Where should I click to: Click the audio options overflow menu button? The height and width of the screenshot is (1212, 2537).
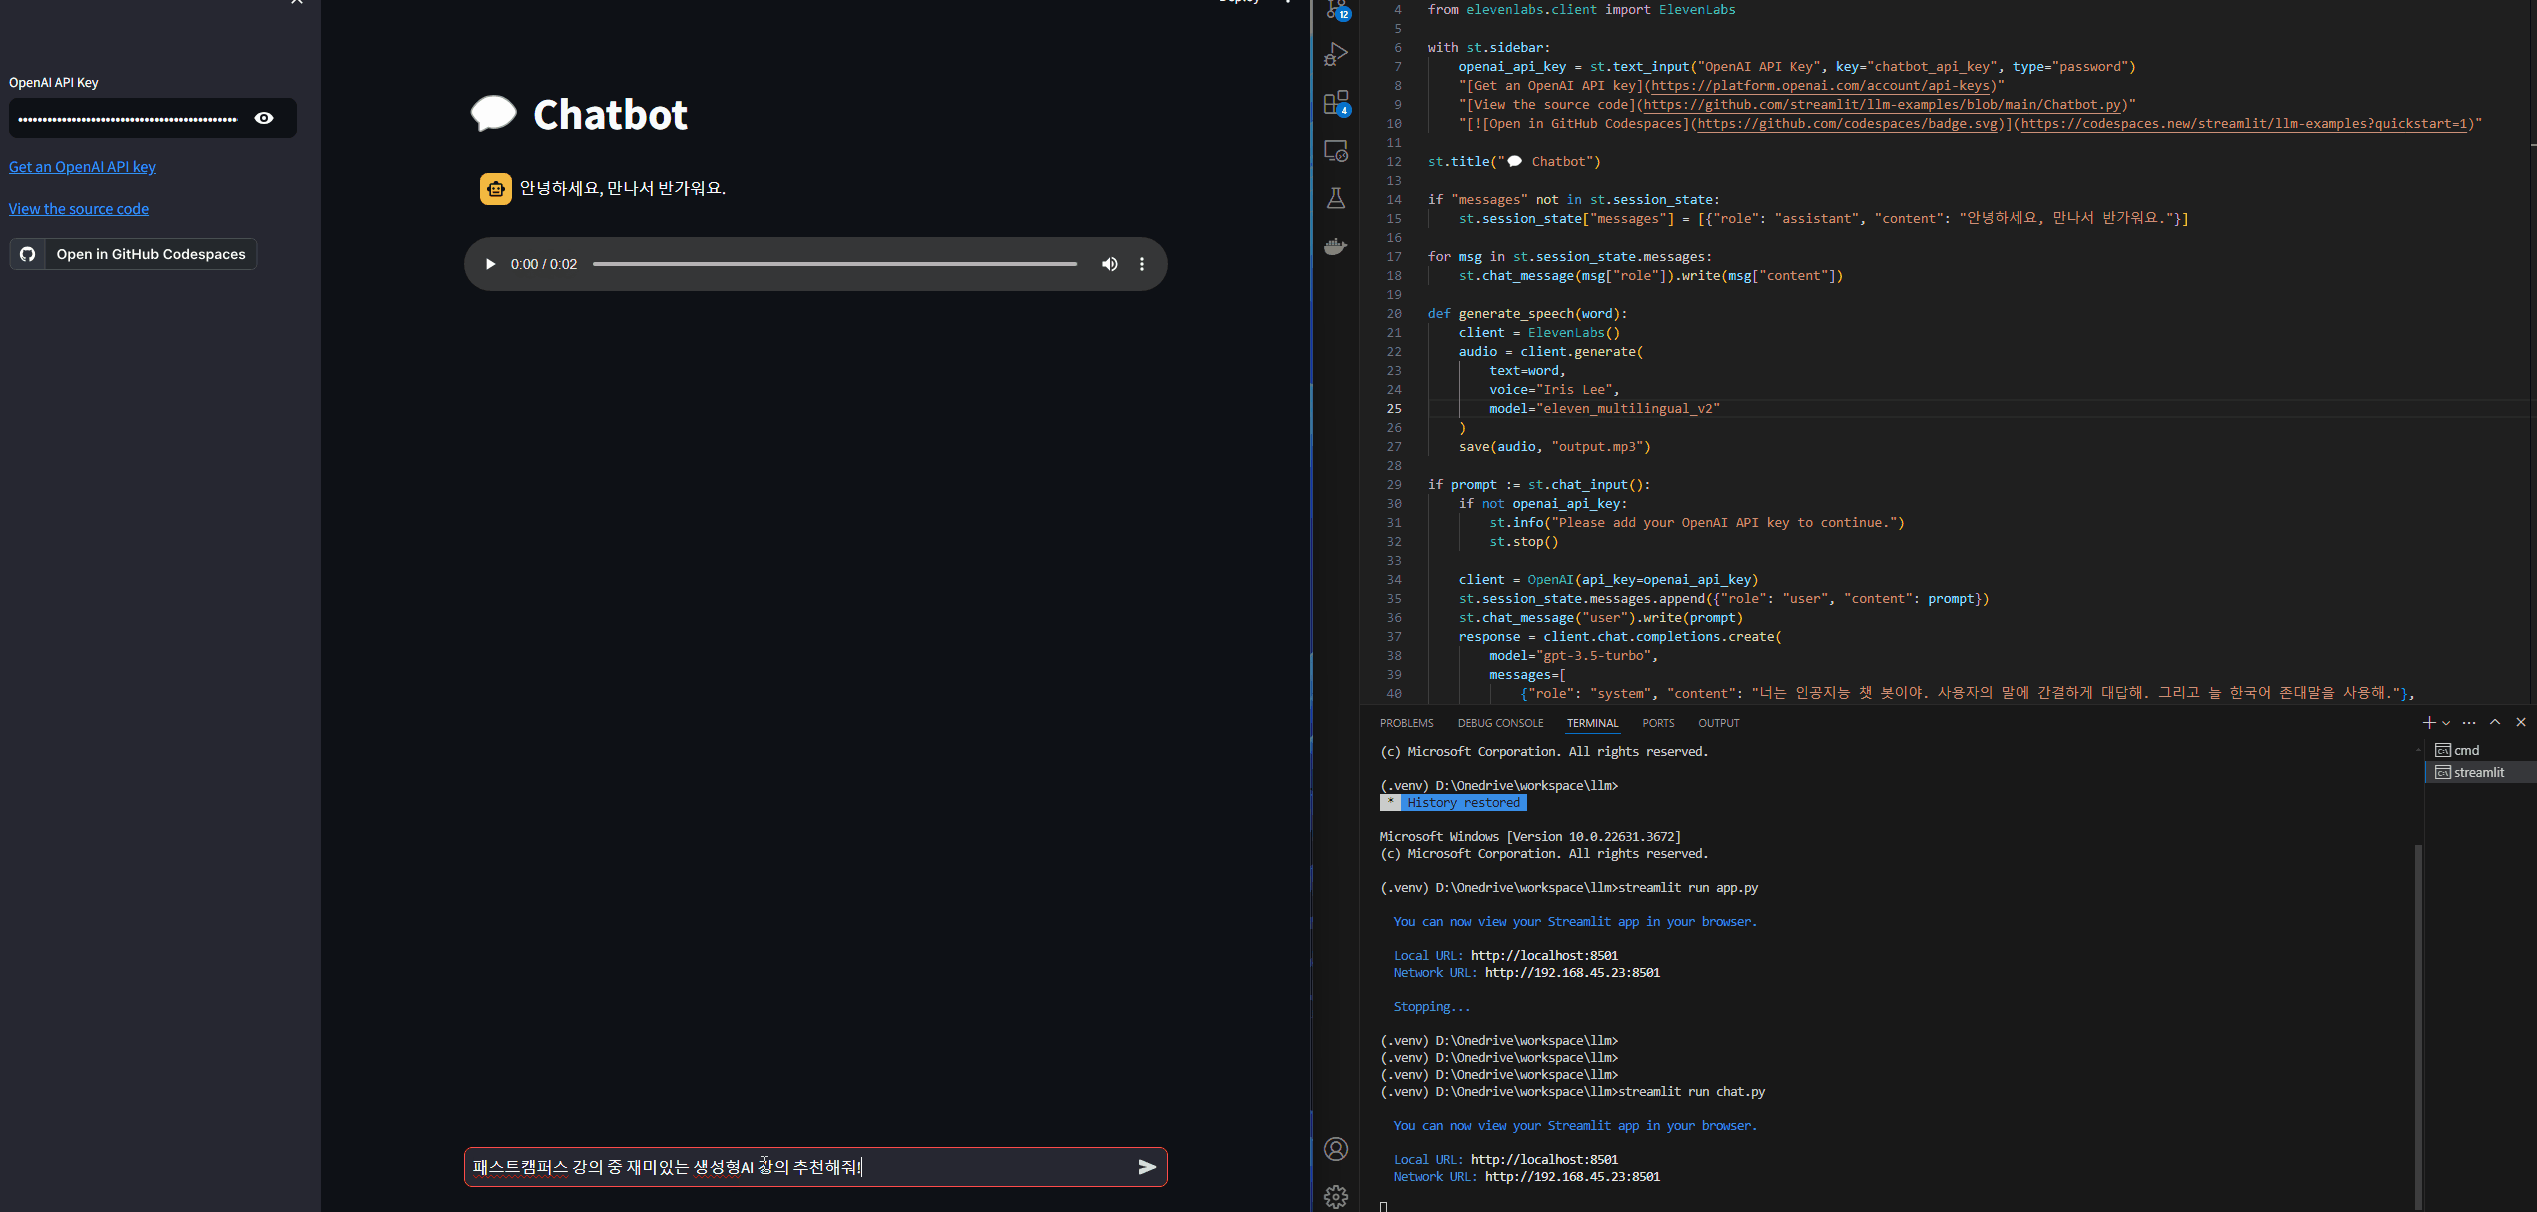(1142, 264)
